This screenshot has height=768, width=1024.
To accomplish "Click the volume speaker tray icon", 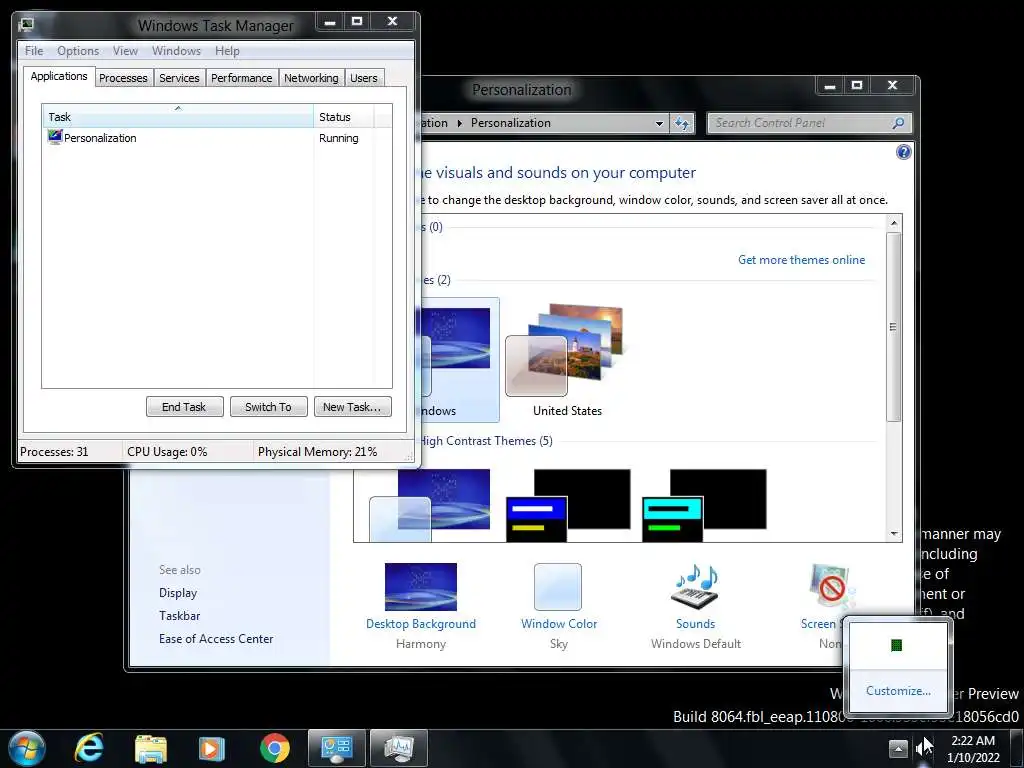I will tap(923, 748).
